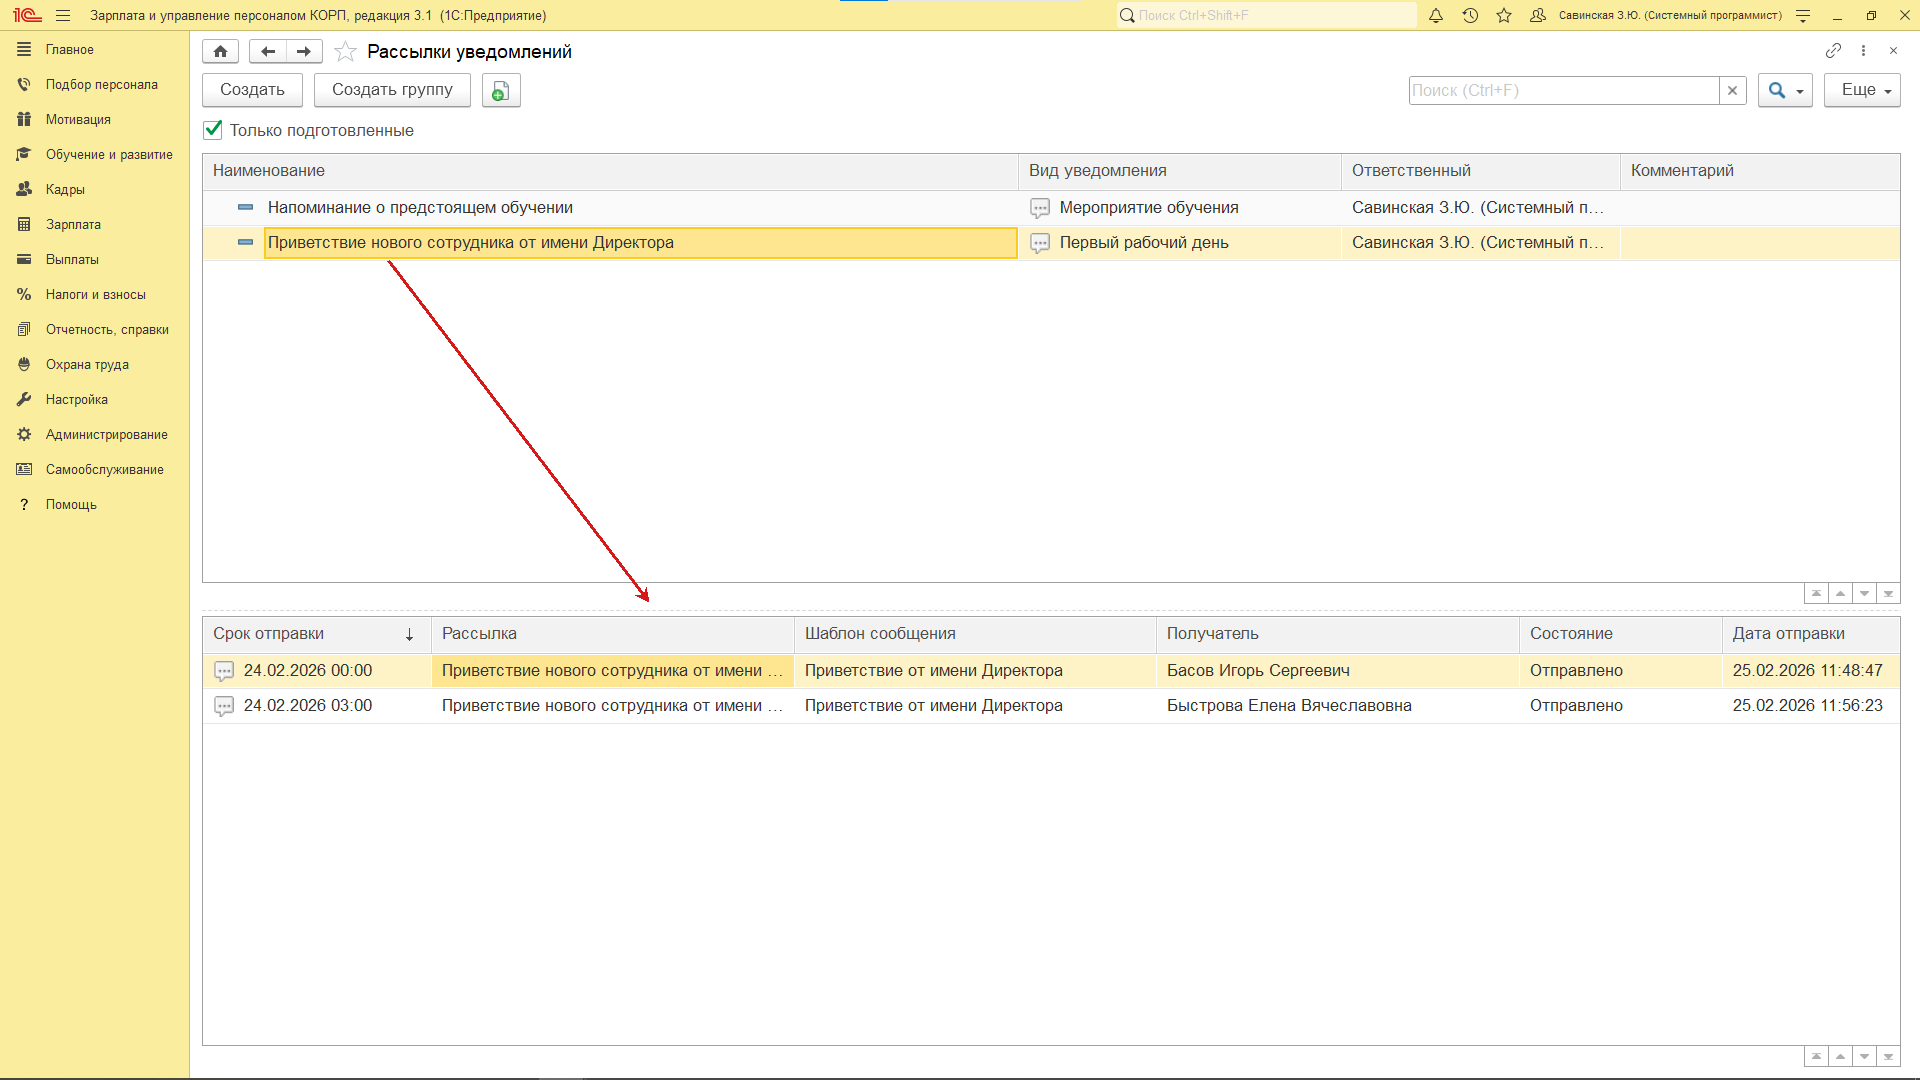Viewport: 1920px width, 1080px height.
Task: Open the Кадры section in sidebar
Action: [x=65, y=190]
